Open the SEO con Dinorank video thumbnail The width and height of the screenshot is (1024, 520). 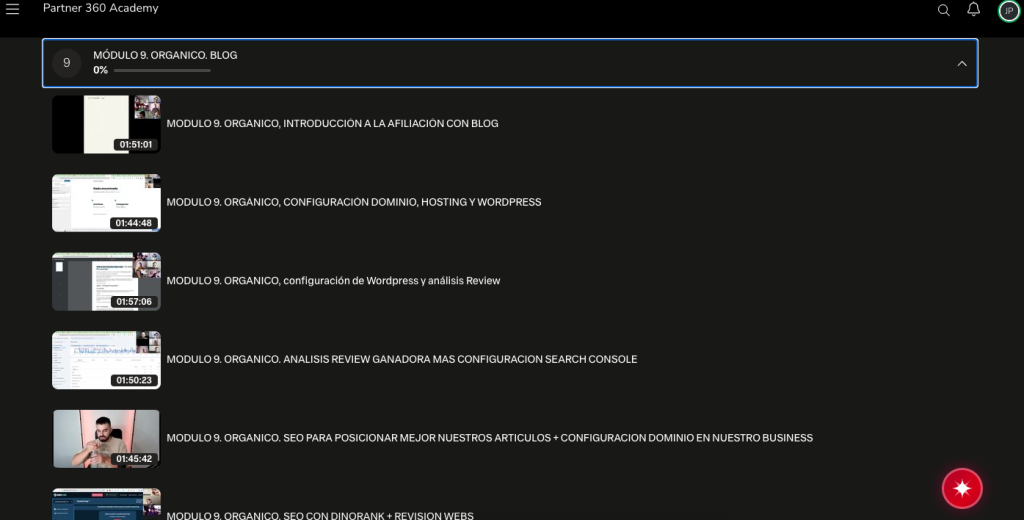[x=106, y=504]
